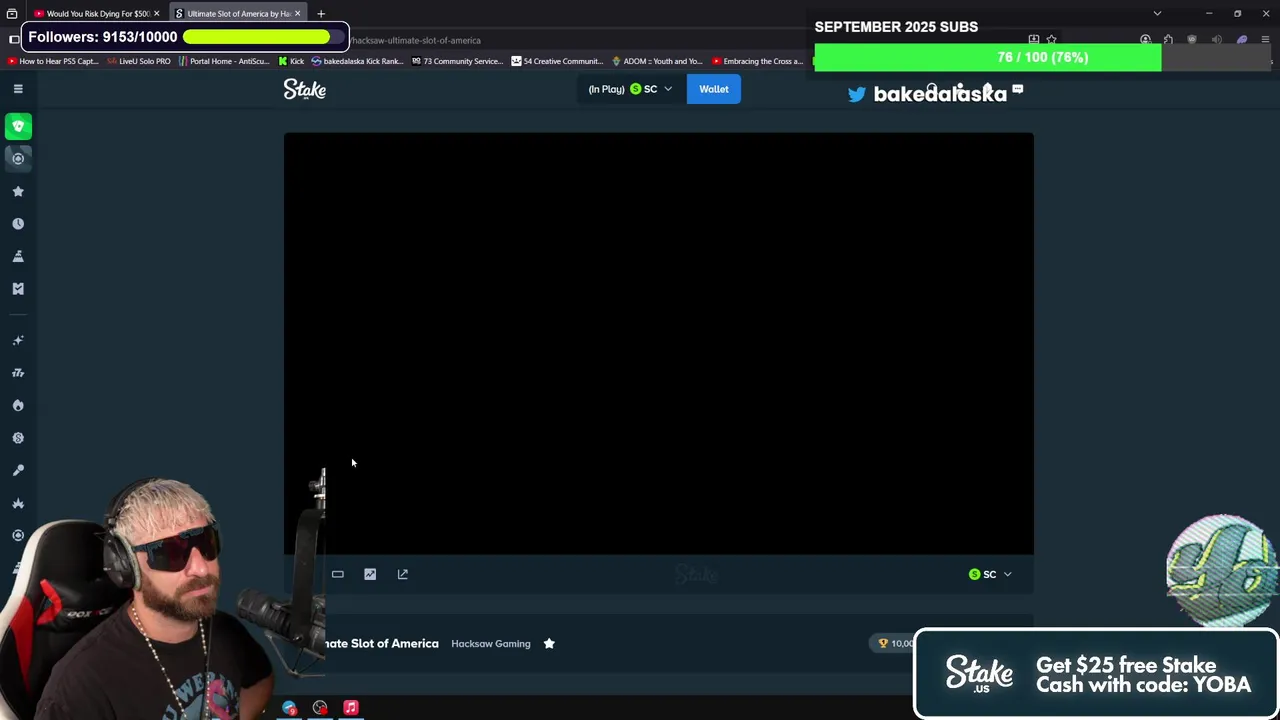Open the crown-shaped sidebar icon
The height and width of the screenshot is (720, 1280).
pos(18,503)
